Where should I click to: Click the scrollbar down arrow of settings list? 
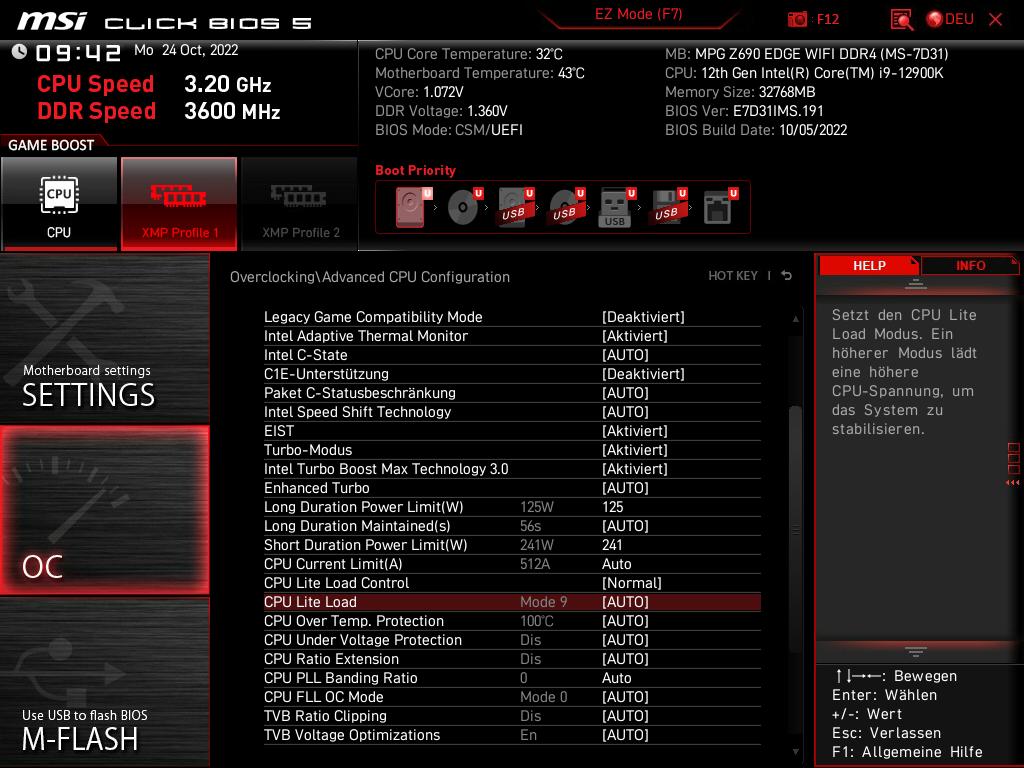pos(795,751)
